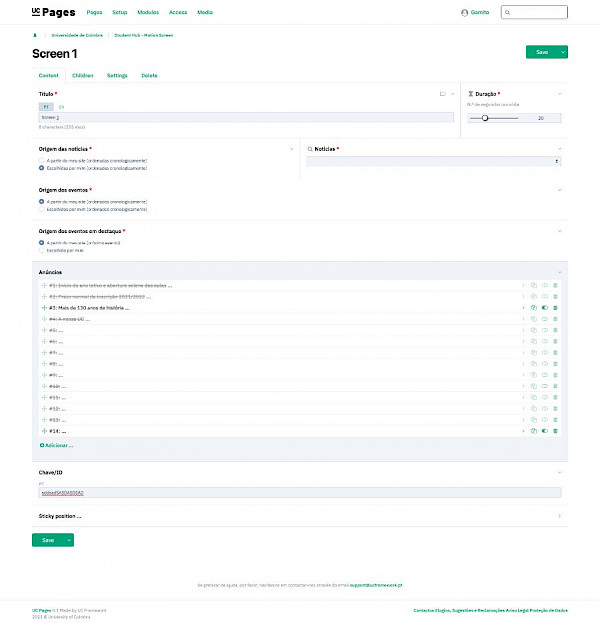600x623 pixels.
Task: Click trash icon for announcement #14
Action: pyautogui.click(x=556, y=431)
